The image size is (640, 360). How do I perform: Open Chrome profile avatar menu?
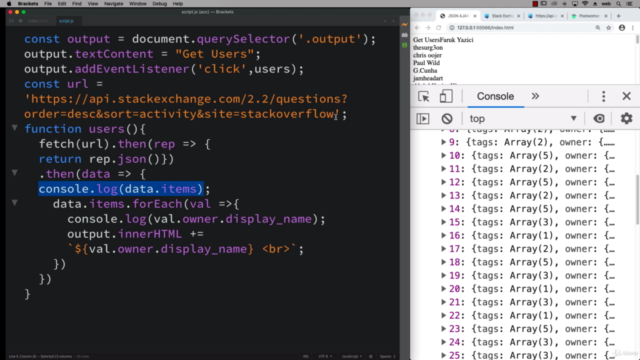[x=622, y=28]
